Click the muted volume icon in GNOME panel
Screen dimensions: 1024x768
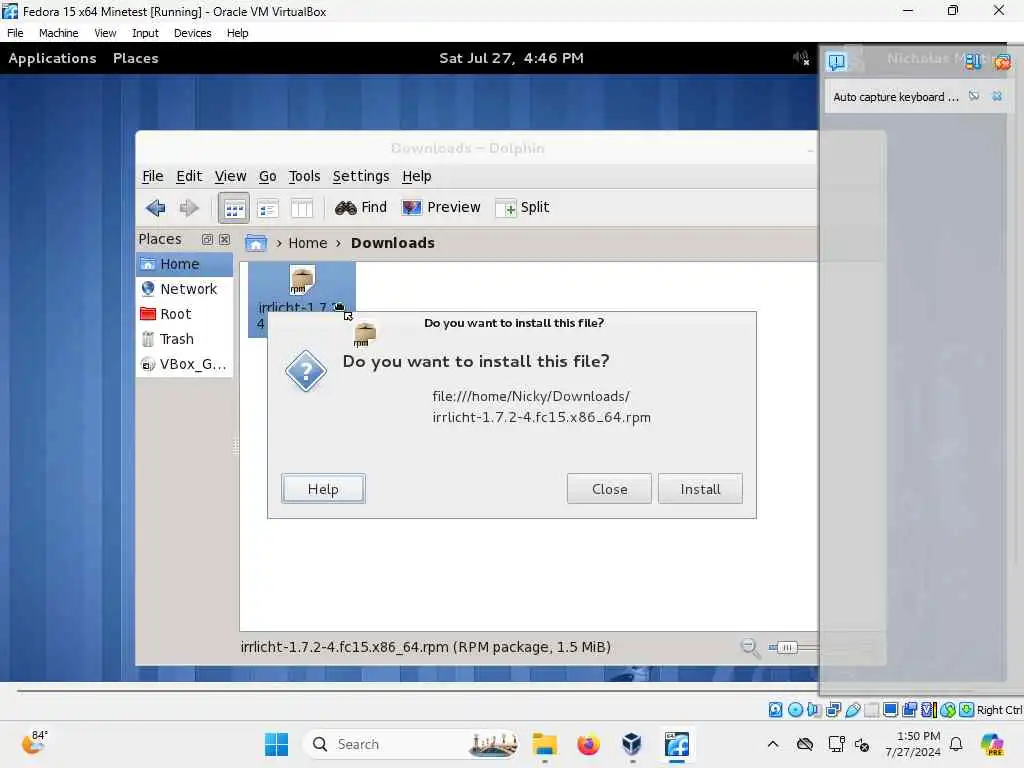[x=801, y=58]
